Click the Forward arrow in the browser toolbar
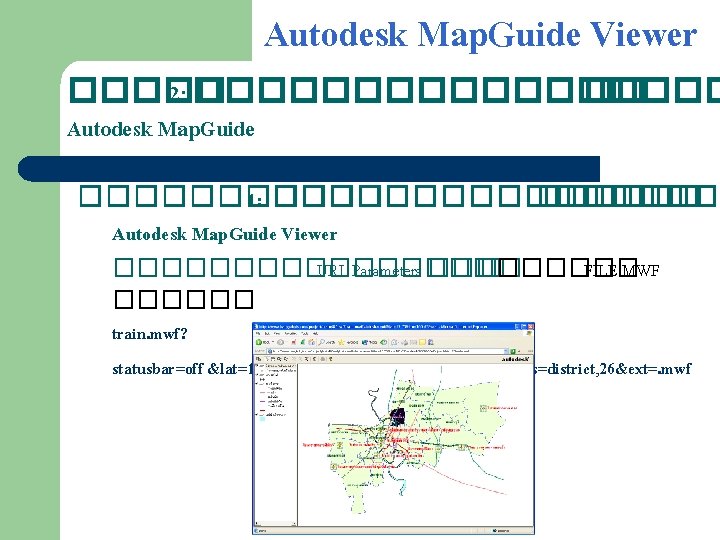The image size is (720, 540). point(280,342)
